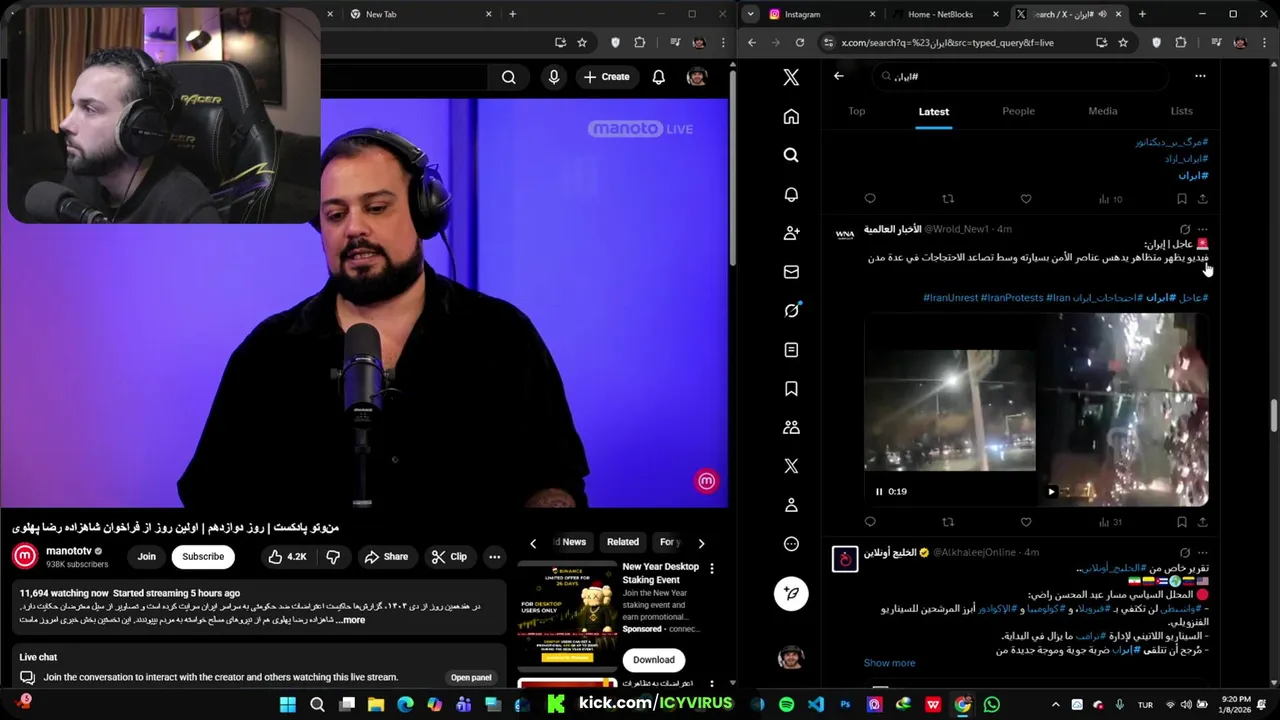1280x720 pixels.
Task: Switch to Media tab in X search
Action: [x=1103, y=111]
